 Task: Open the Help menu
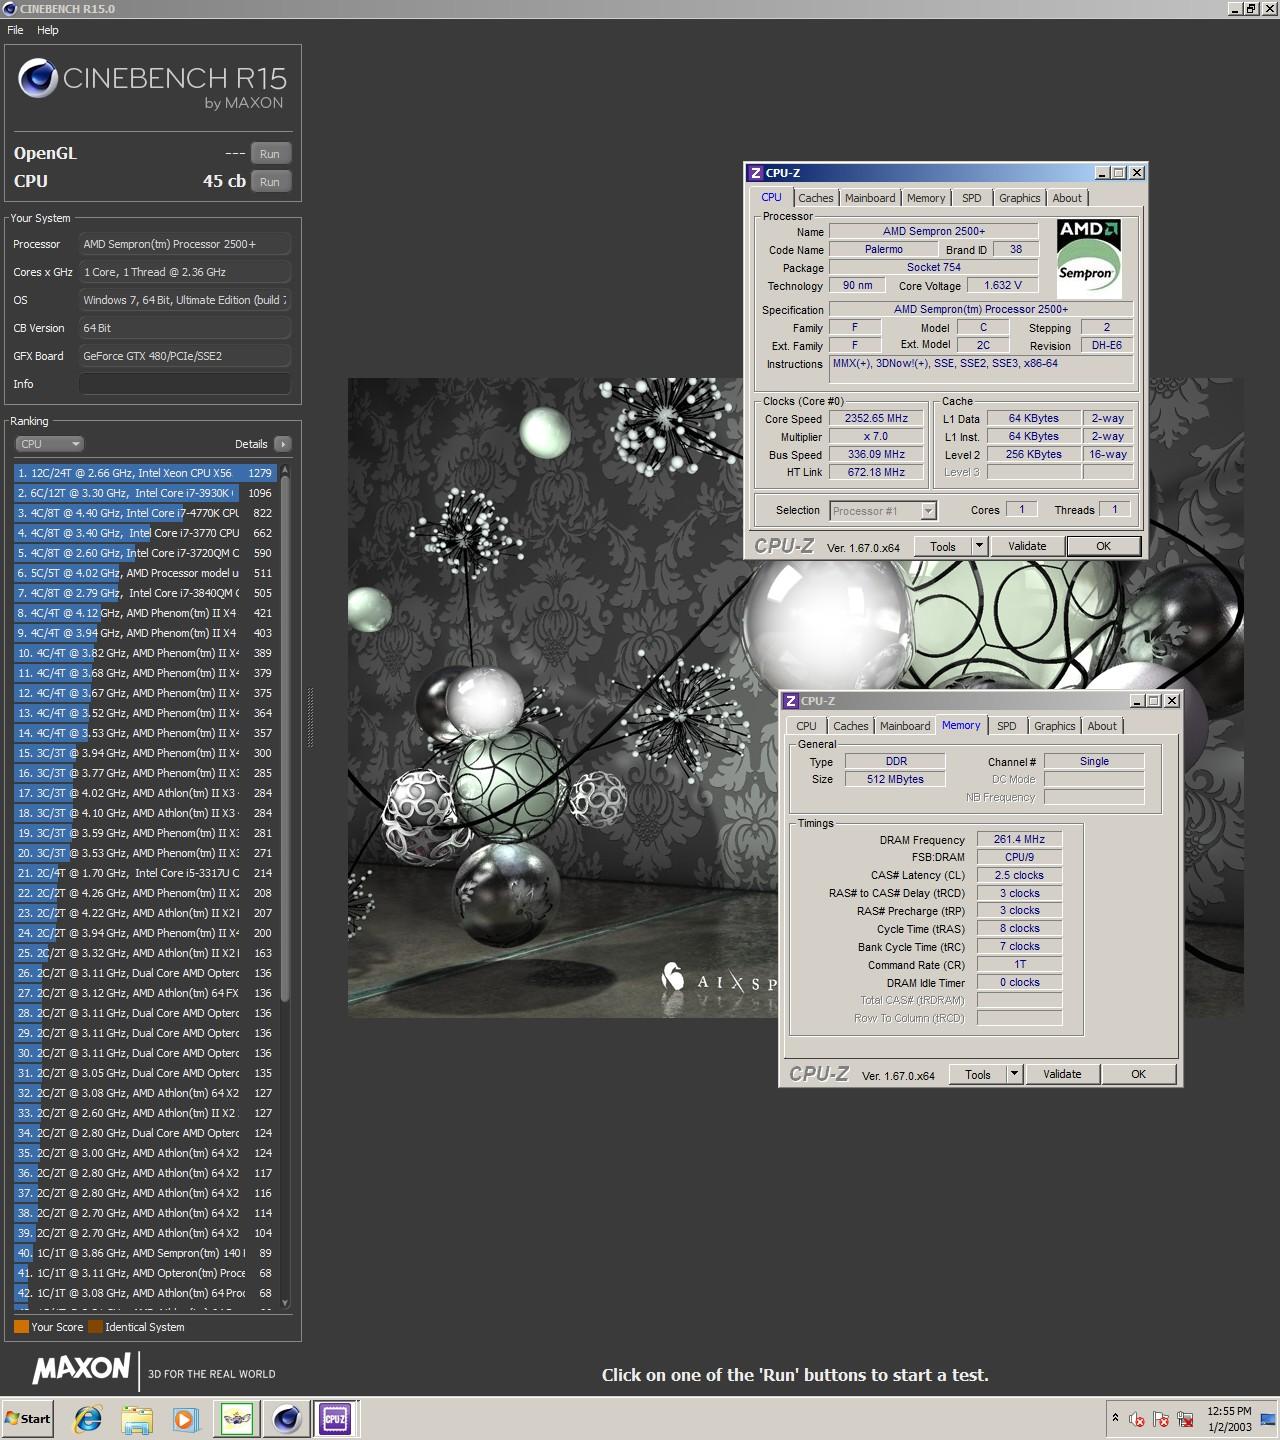point(48,30)
